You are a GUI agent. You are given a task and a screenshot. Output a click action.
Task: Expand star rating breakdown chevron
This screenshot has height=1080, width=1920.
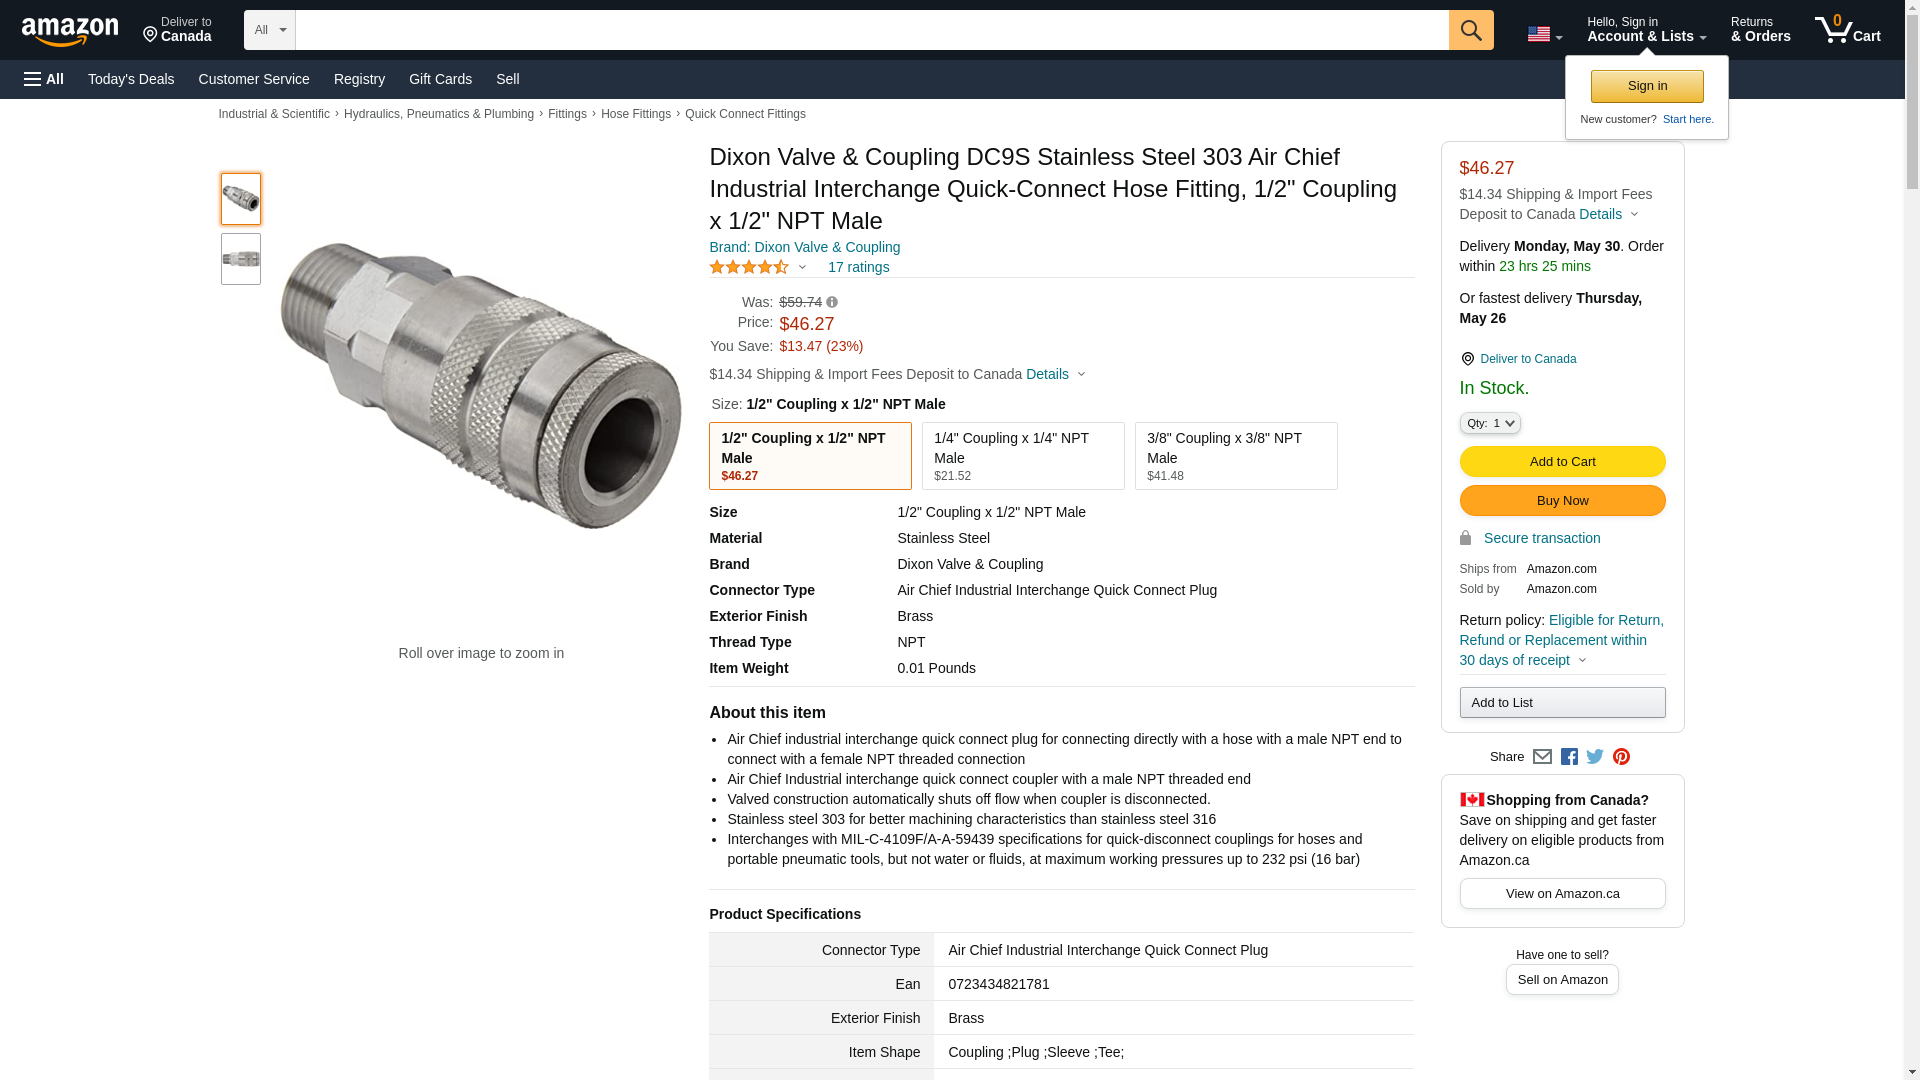[x=802, y=267]
